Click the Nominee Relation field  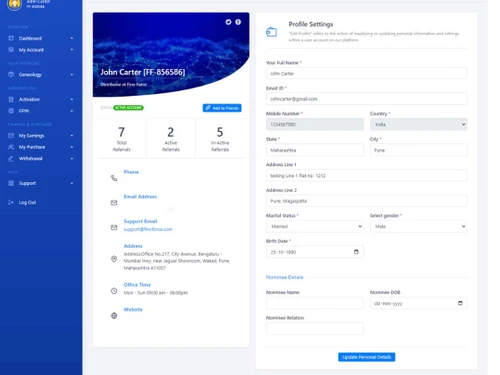pyautogui.click(x=315, y=329)
